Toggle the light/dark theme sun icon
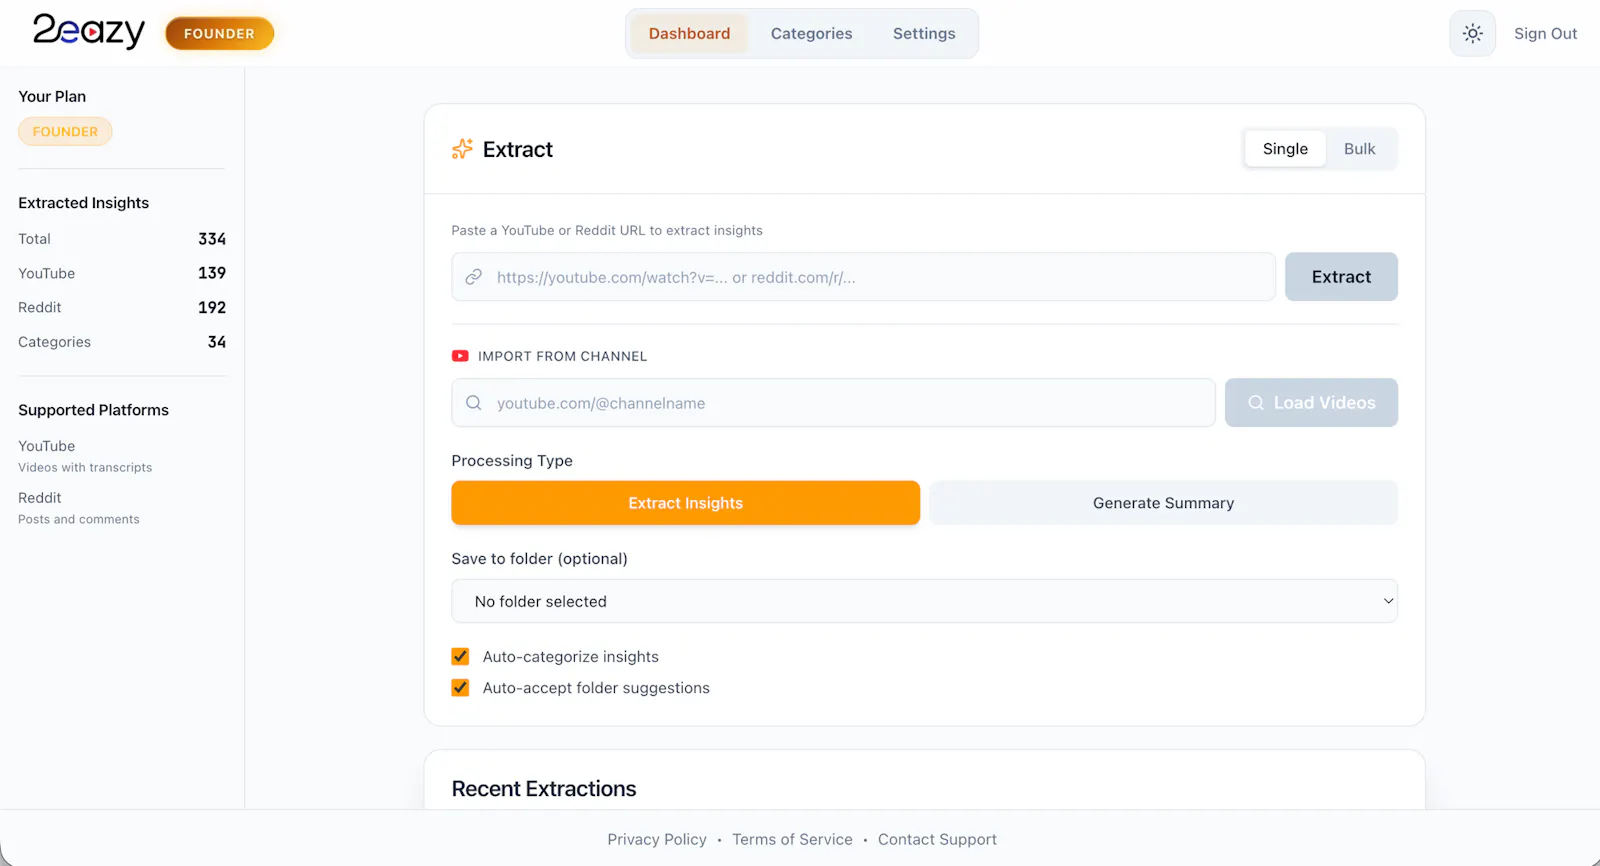 (x=1472, y=33)
